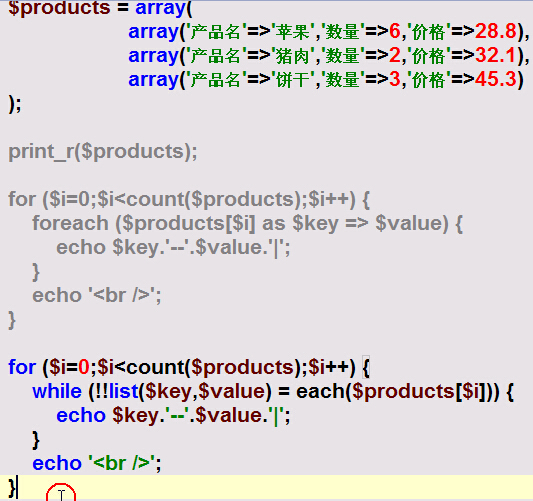Click the greyed-out echo '<br />' line

click(97, 295)
